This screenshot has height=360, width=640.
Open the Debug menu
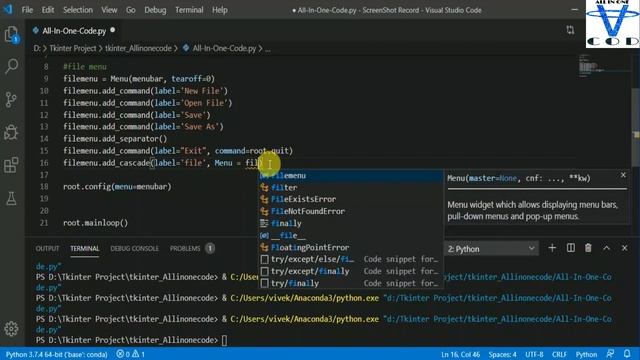point(155,10)
